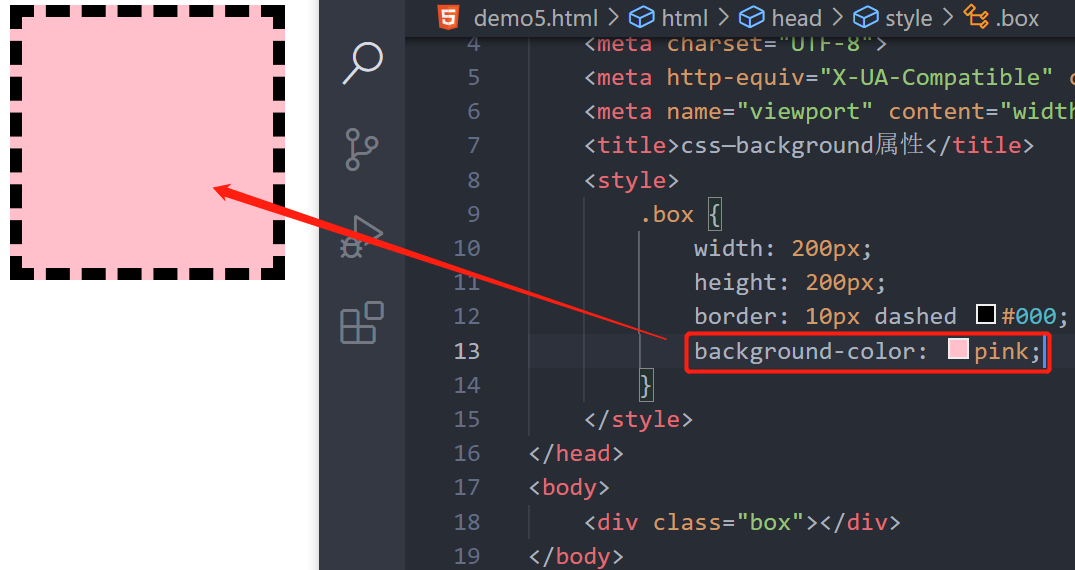Click line number 12 in gutter

467,316
